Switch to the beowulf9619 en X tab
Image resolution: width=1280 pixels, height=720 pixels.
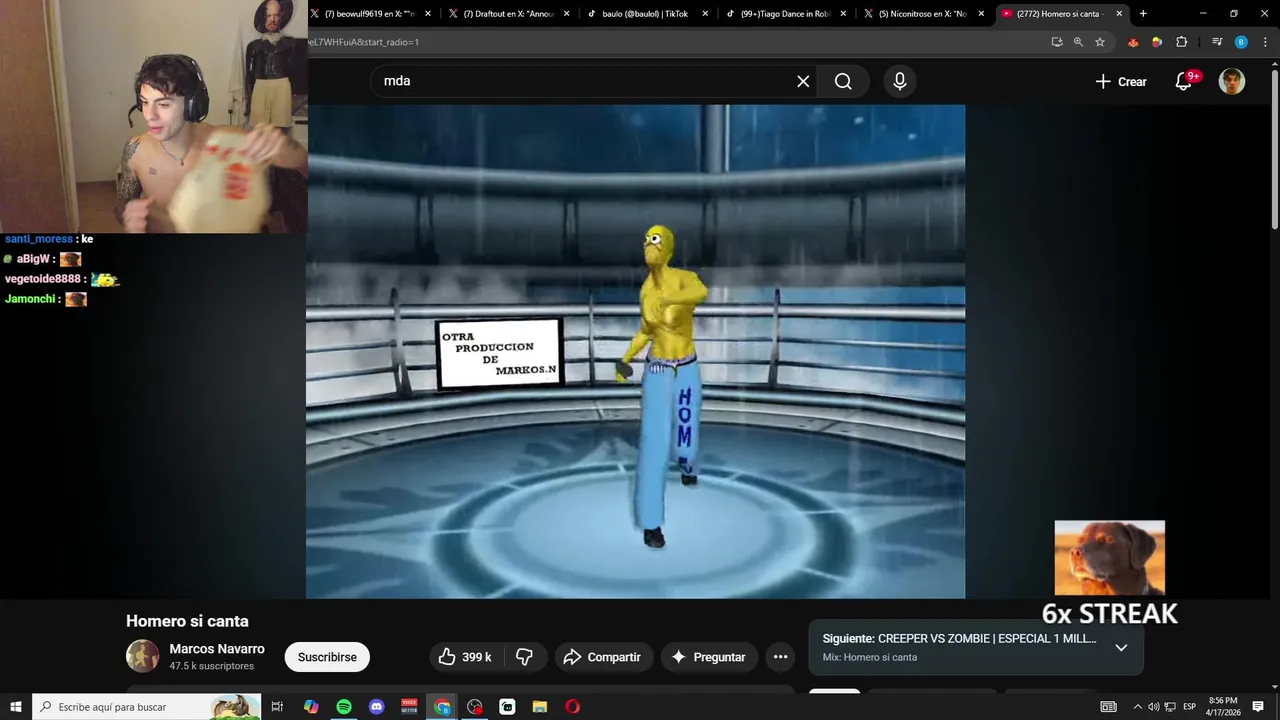pyautogui.click(x=371, y=14)
